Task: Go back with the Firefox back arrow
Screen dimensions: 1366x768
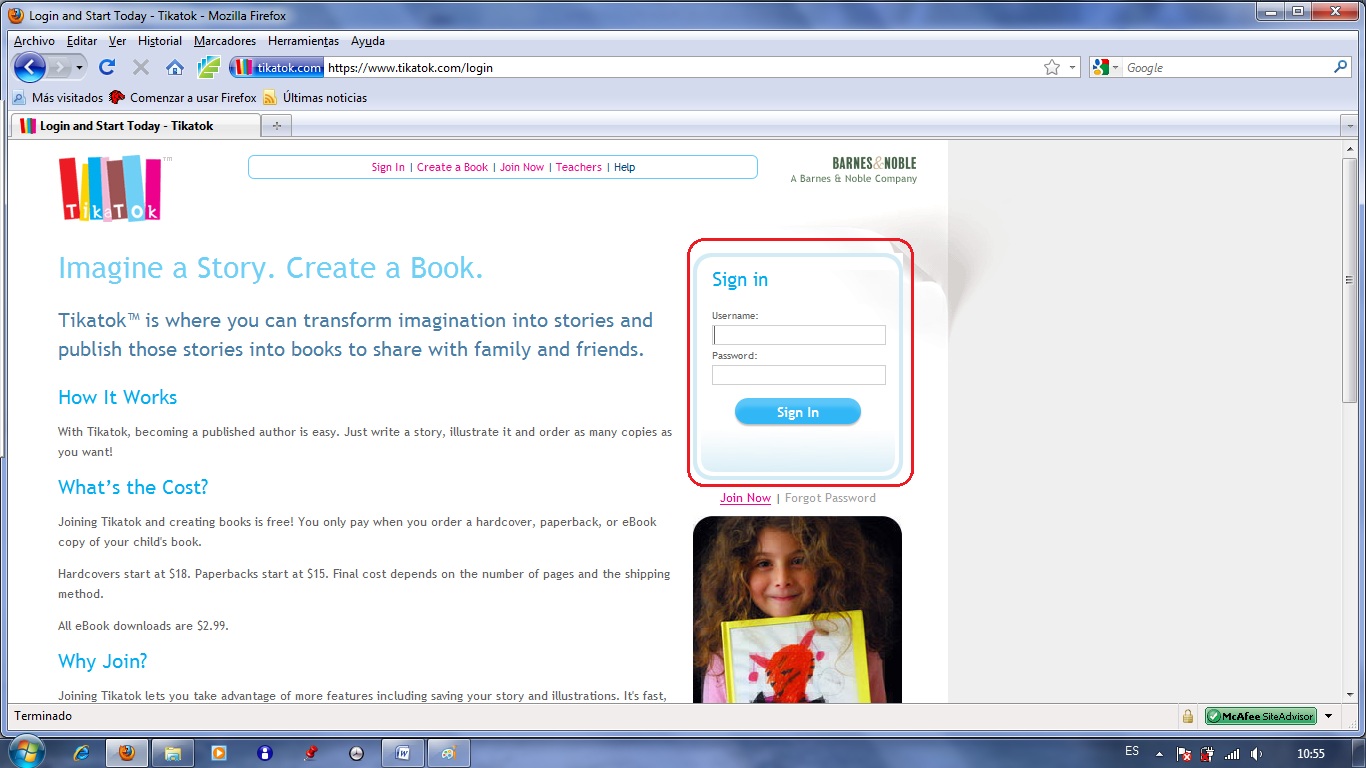Action: 30,67
